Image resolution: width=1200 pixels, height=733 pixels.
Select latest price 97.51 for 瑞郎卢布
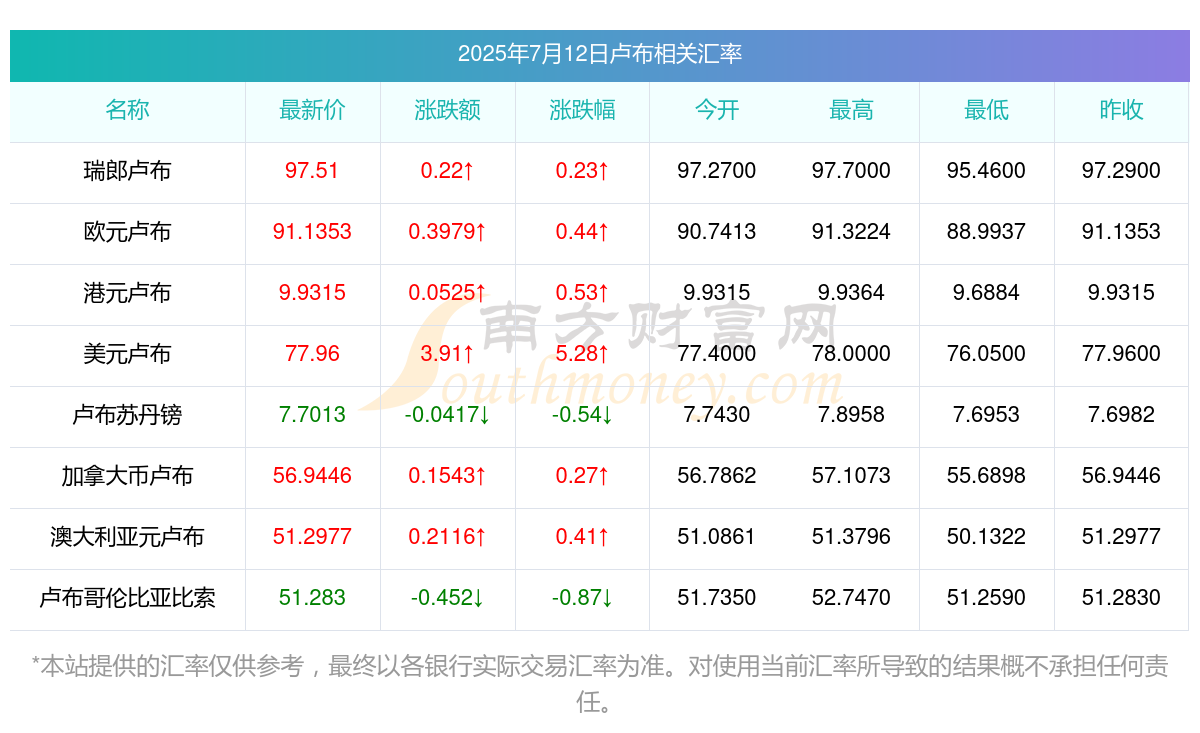pyautogui.click(x=312, y=171)
